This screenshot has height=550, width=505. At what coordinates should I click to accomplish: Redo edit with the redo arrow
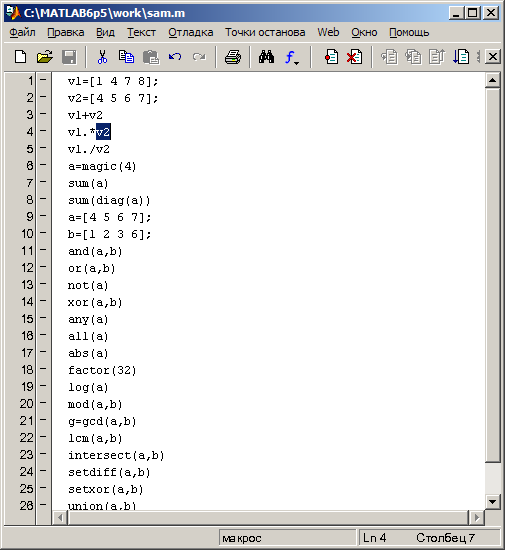[199, 57]
